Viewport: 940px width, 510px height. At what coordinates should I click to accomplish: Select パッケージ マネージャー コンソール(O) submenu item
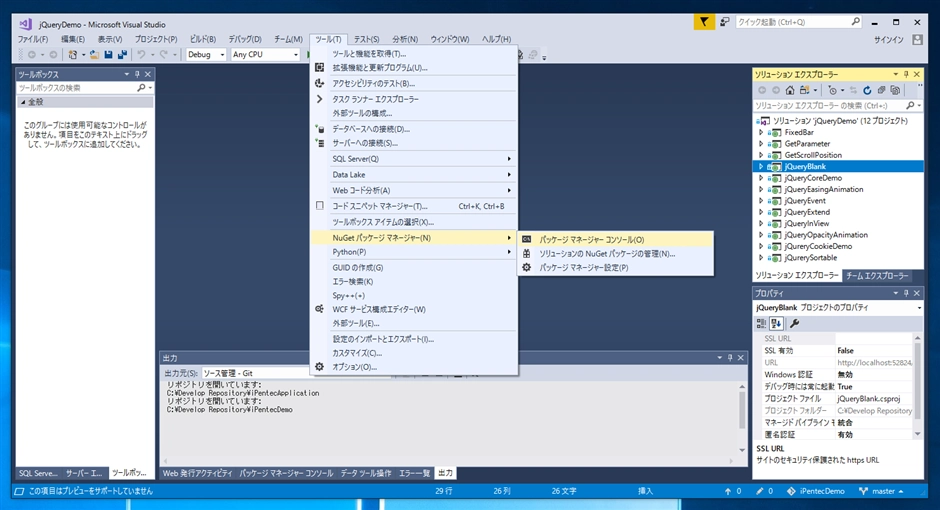click(x=616, y=240)
